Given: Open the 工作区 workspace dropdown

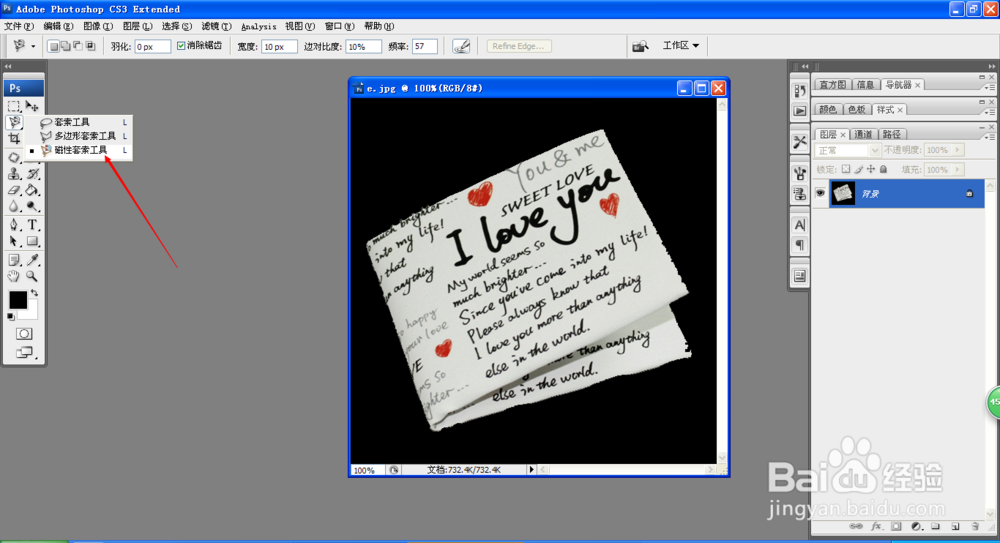Looking at the screenshot, I should point(680,46).
